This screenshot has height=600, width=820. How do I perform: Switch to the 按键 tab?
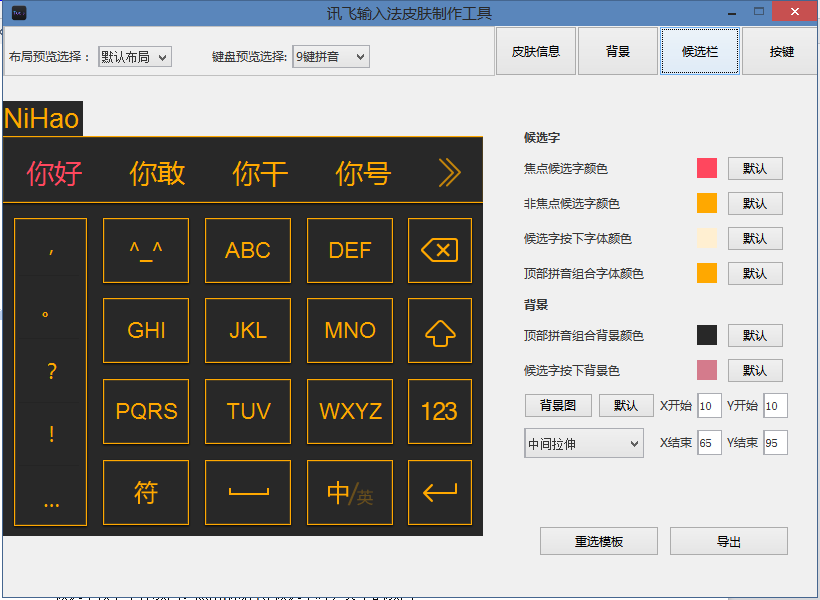[781, 52]
